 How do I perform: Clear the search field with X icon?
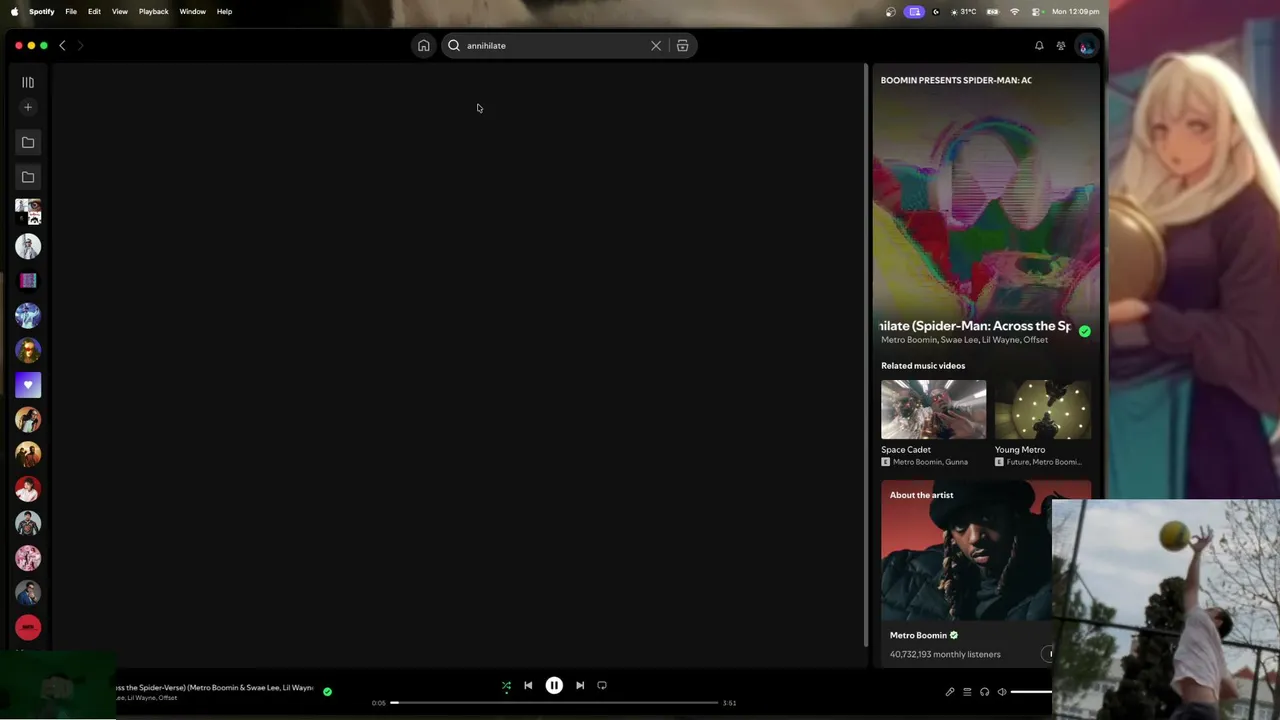[x=656, y=45]
